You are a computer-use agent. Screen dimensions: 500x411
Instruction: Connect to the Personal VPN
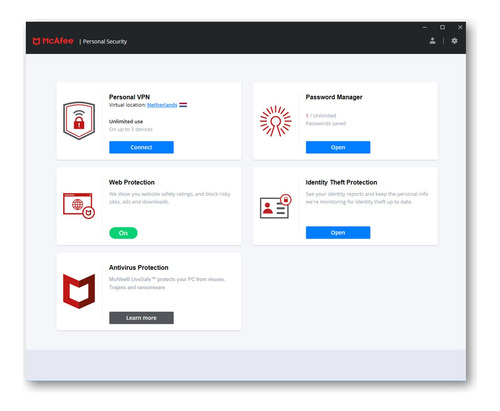(x=141, y=147)
